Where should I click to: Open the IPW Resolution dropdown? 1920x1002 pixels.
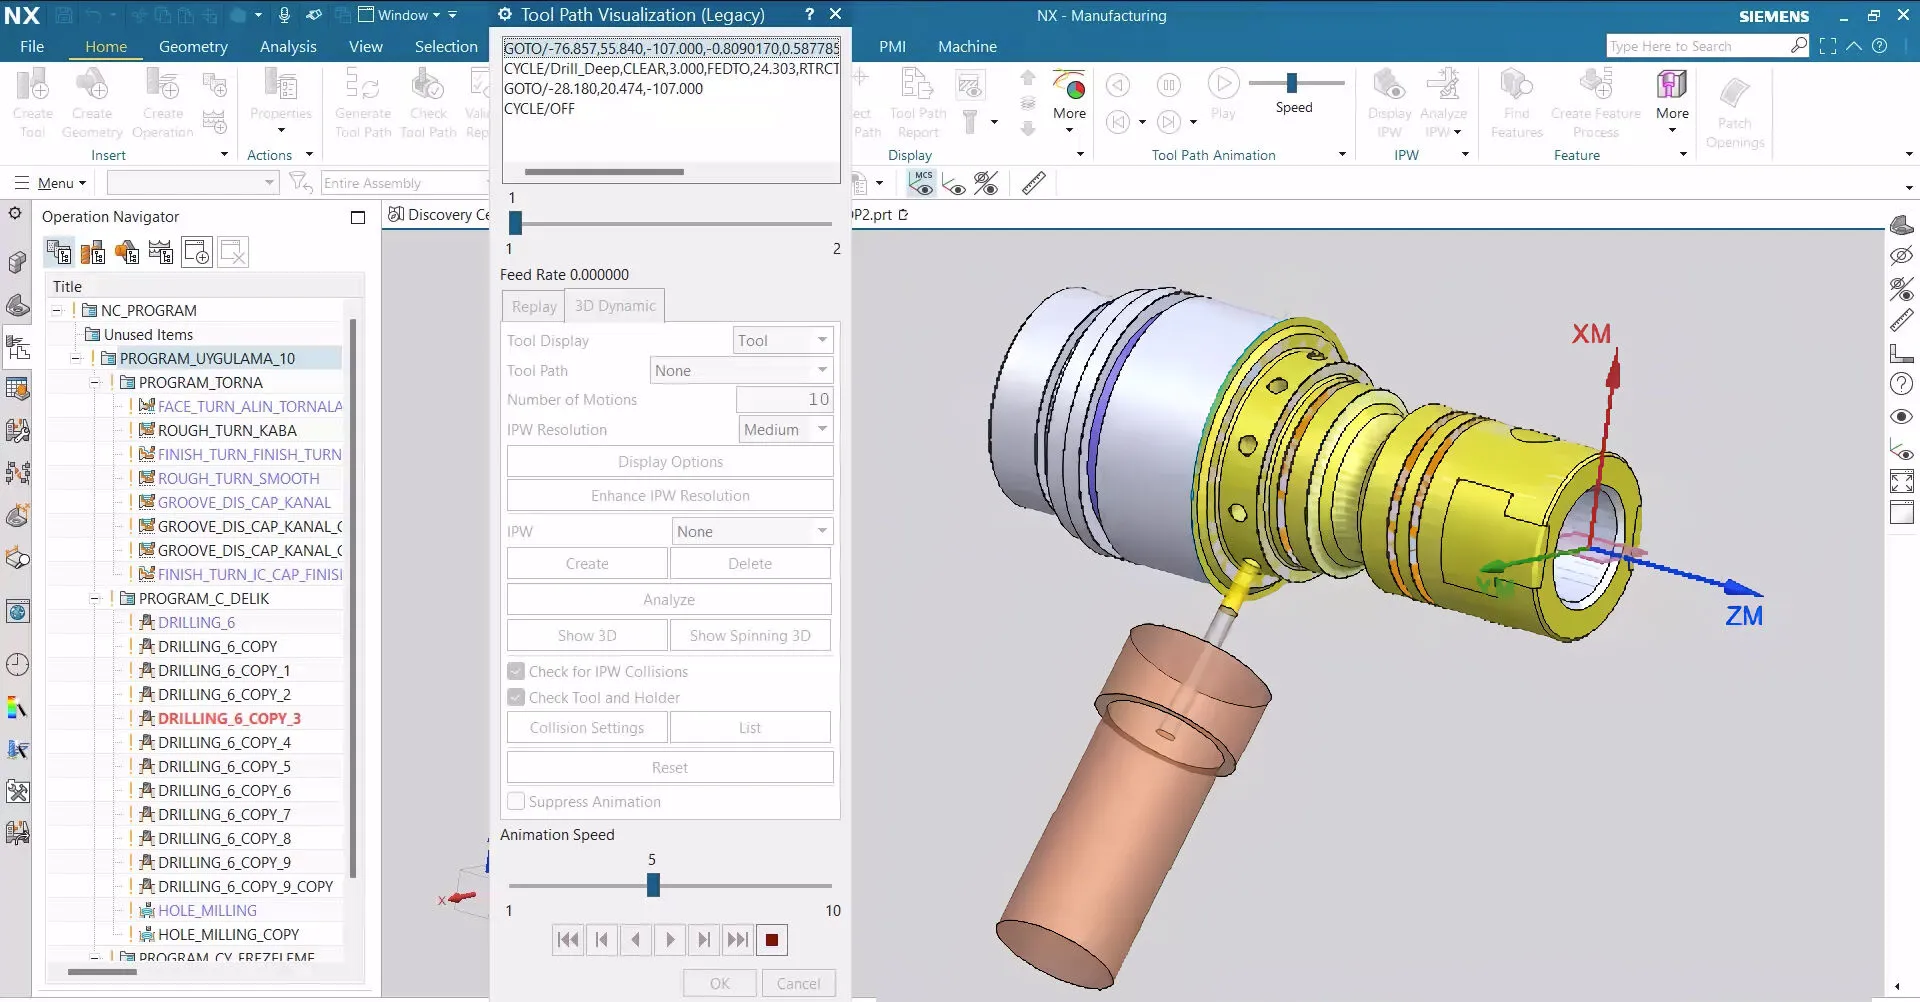785,430
